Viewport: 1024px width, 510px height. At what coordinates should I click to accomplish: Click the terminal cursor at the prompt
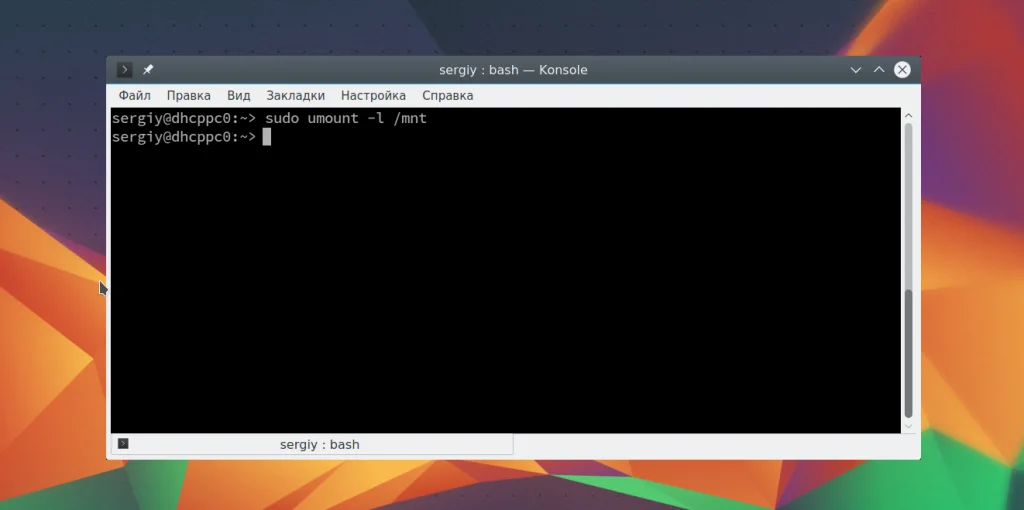266,137
